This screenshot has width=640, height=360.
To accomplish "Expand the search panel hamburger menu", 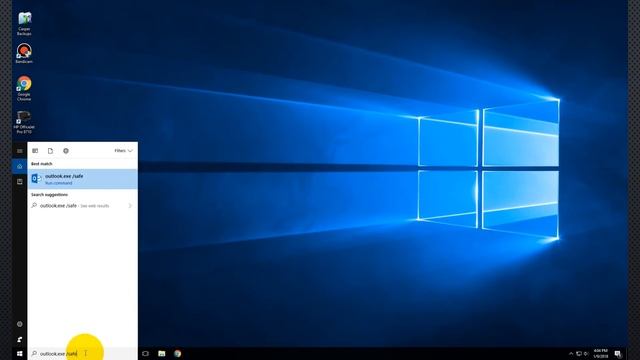I will pyautogui.click(x=20, y=151).
